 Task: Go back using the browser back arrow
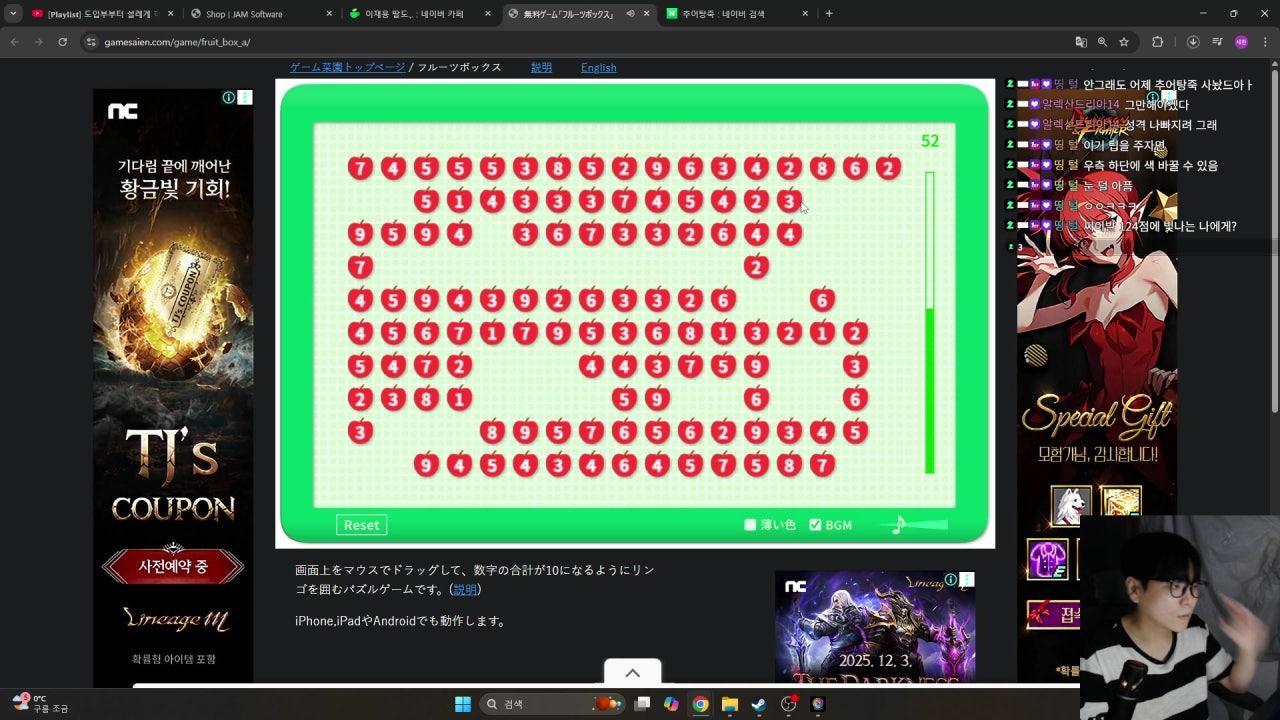(14, 42)
